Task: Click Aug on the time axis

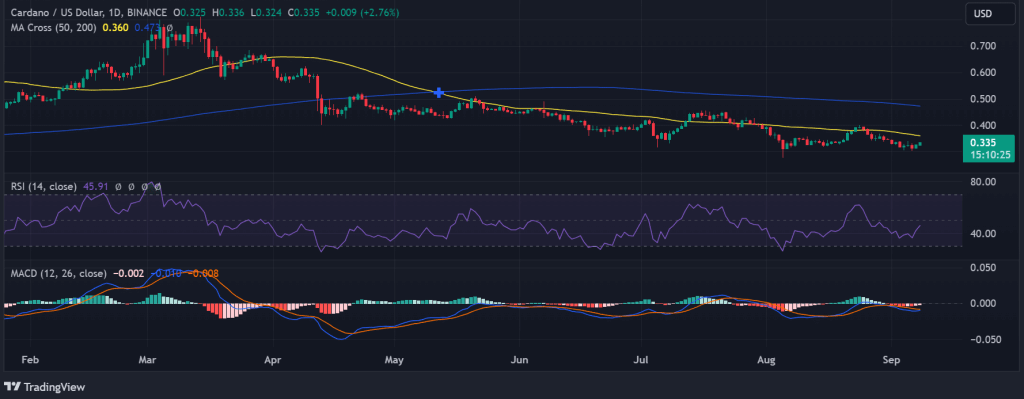Action: pos(767,359)
